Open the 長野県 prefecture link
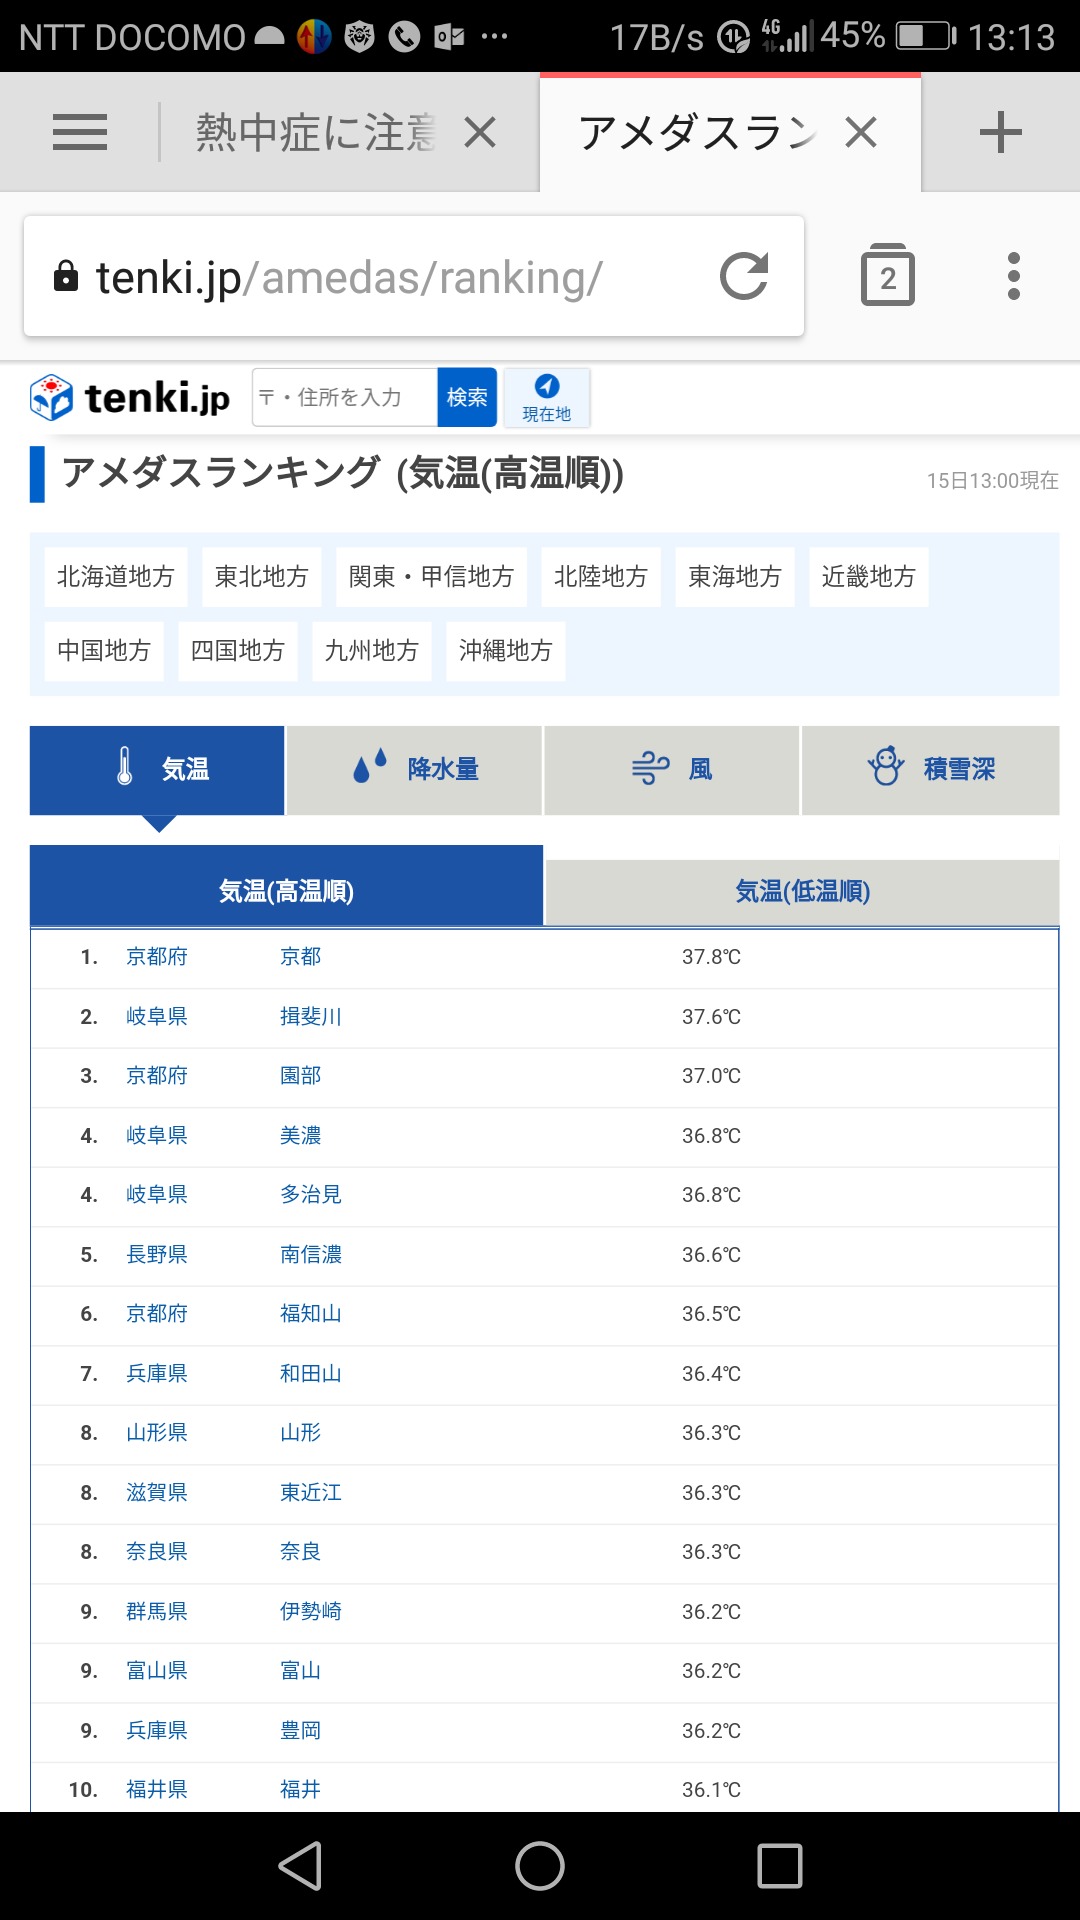This screenshot has height=1920, width=1080. coord(157,1255)
